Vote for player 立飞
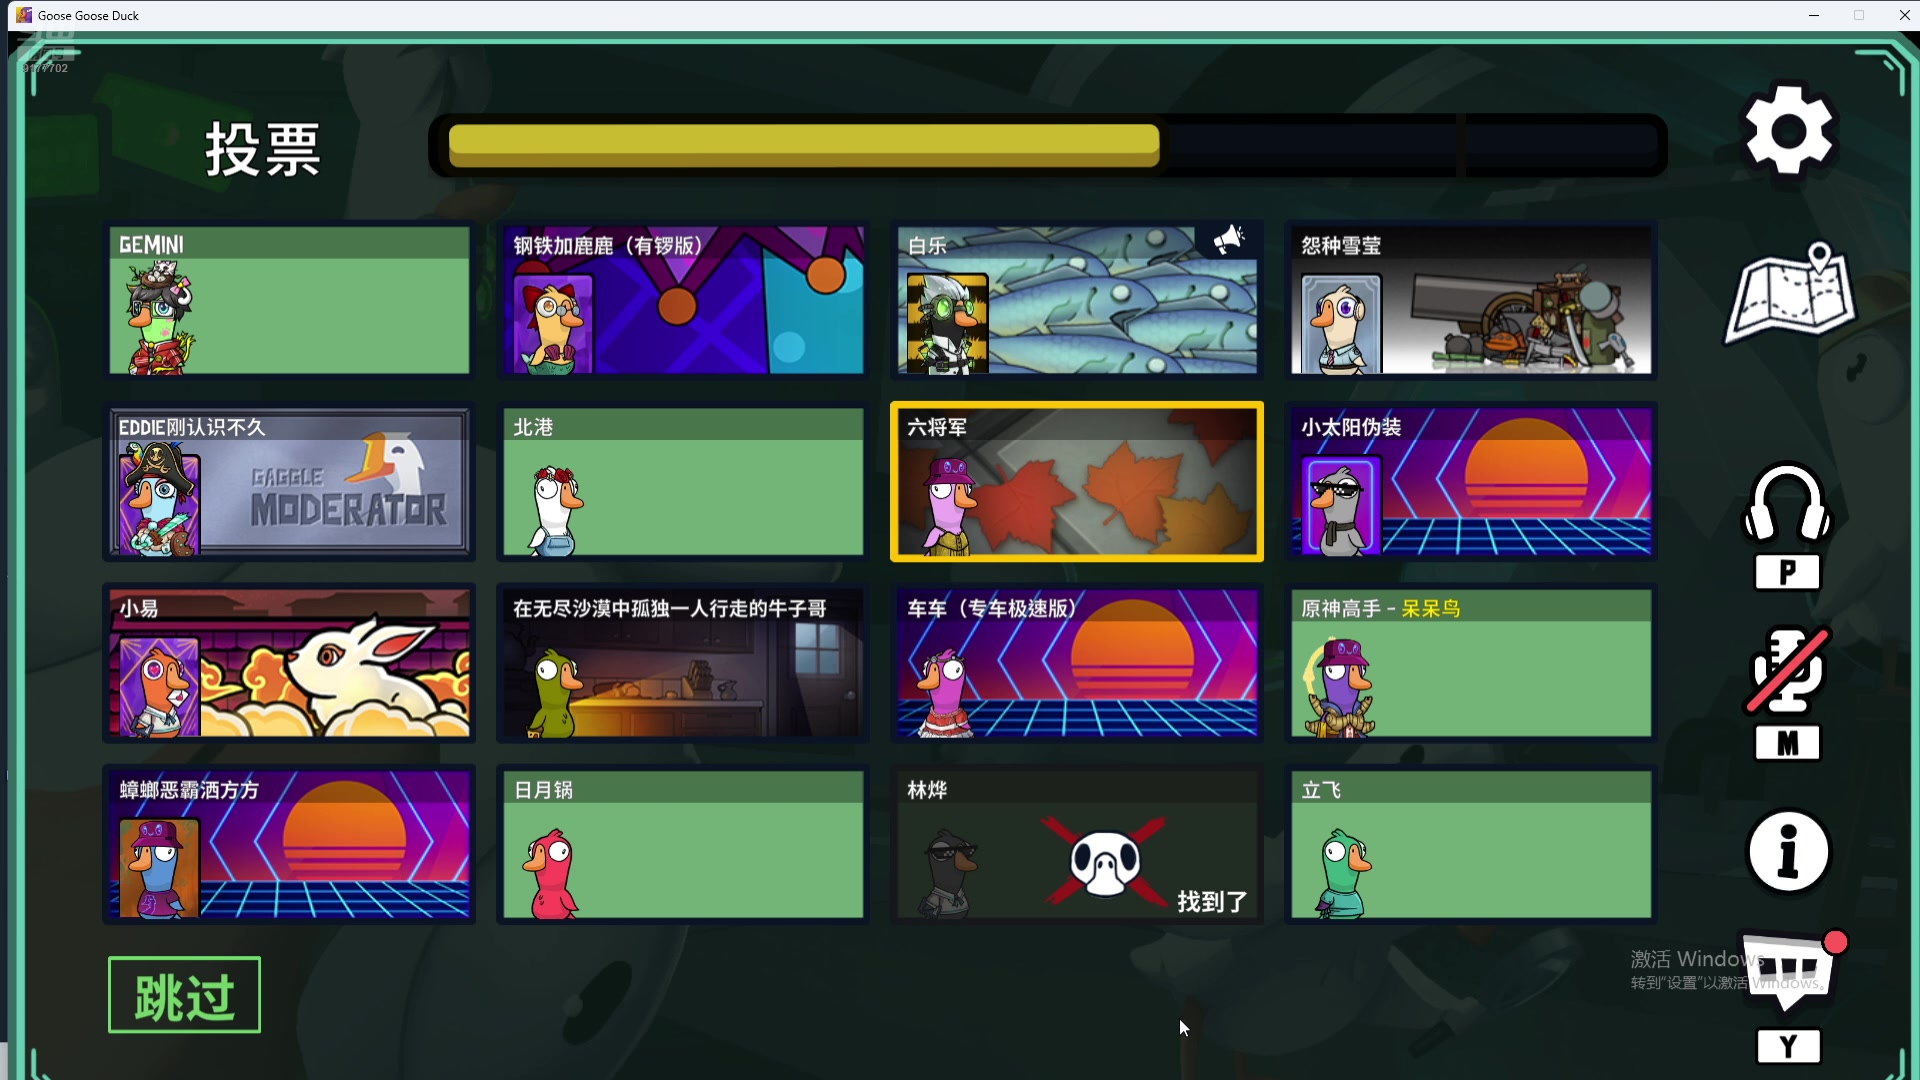Viewport: 1920px width, 1080px height. coord(1471,845)
